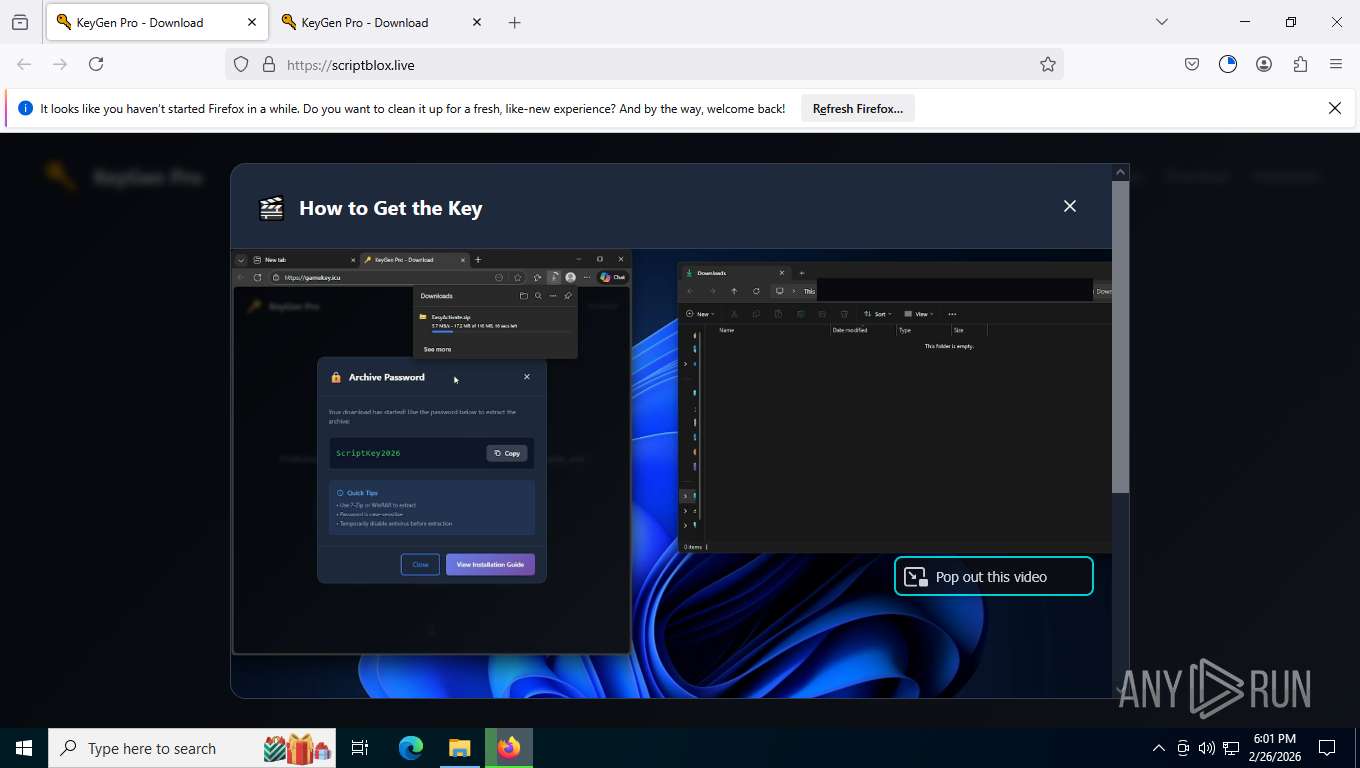
Task: Switch to the second KeyGen Pro tab
Action: tap(382, 22)
